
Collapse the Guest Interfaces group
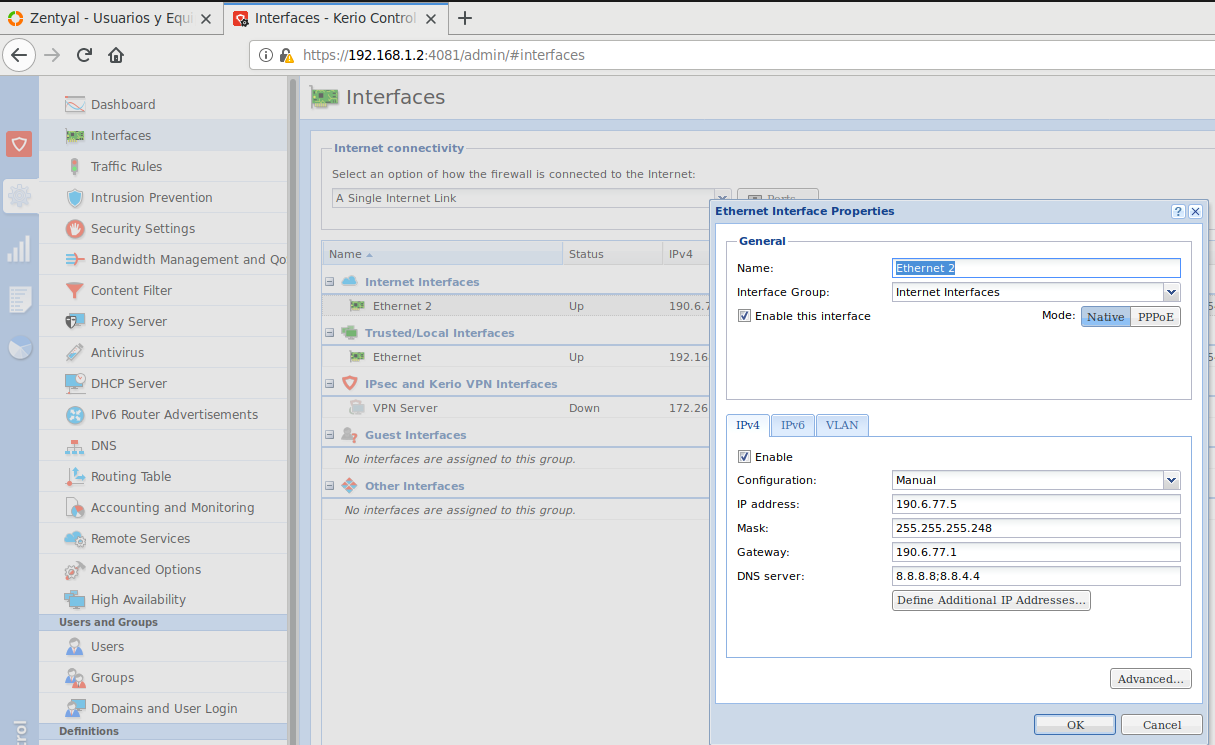[330, 435]
